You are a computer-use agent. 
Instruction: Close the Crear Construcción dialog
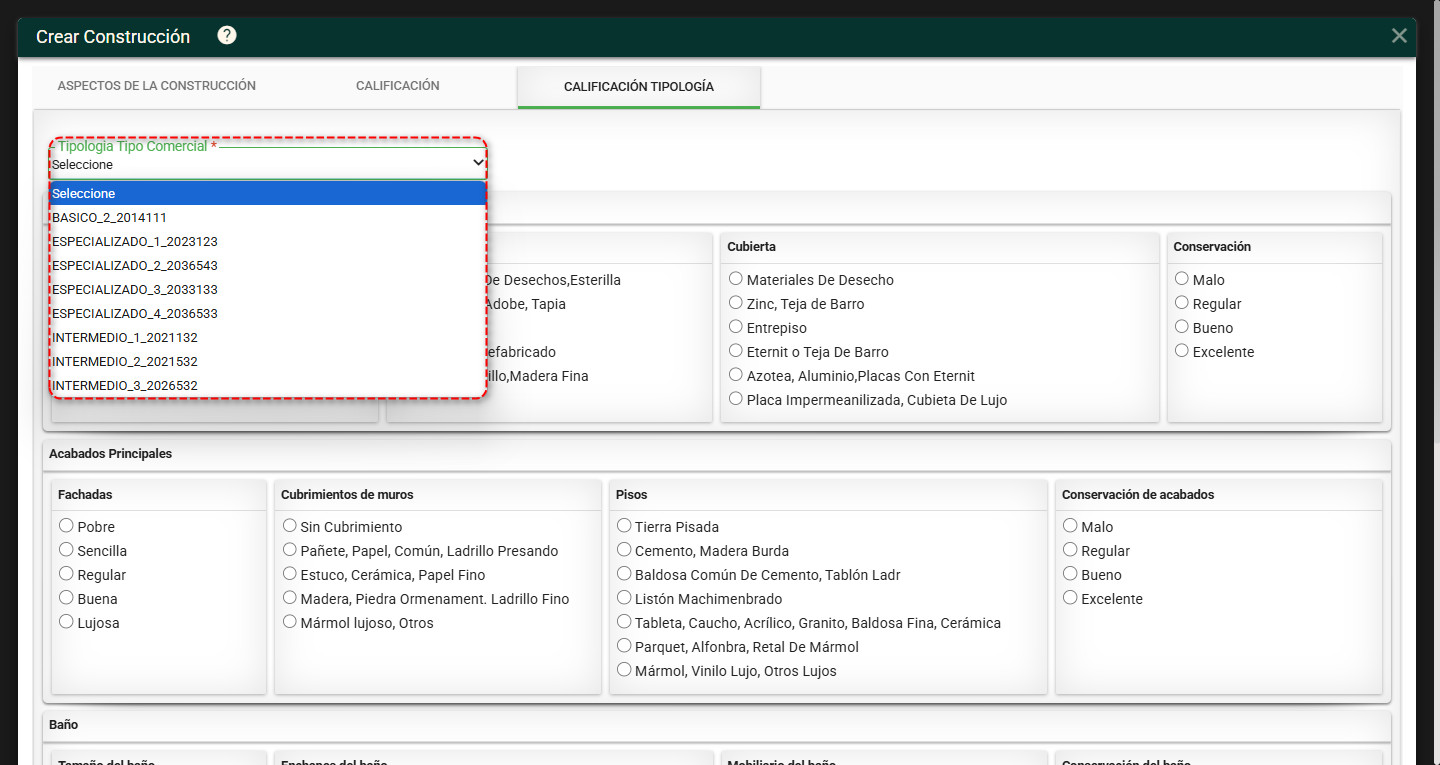(1399, 36)
